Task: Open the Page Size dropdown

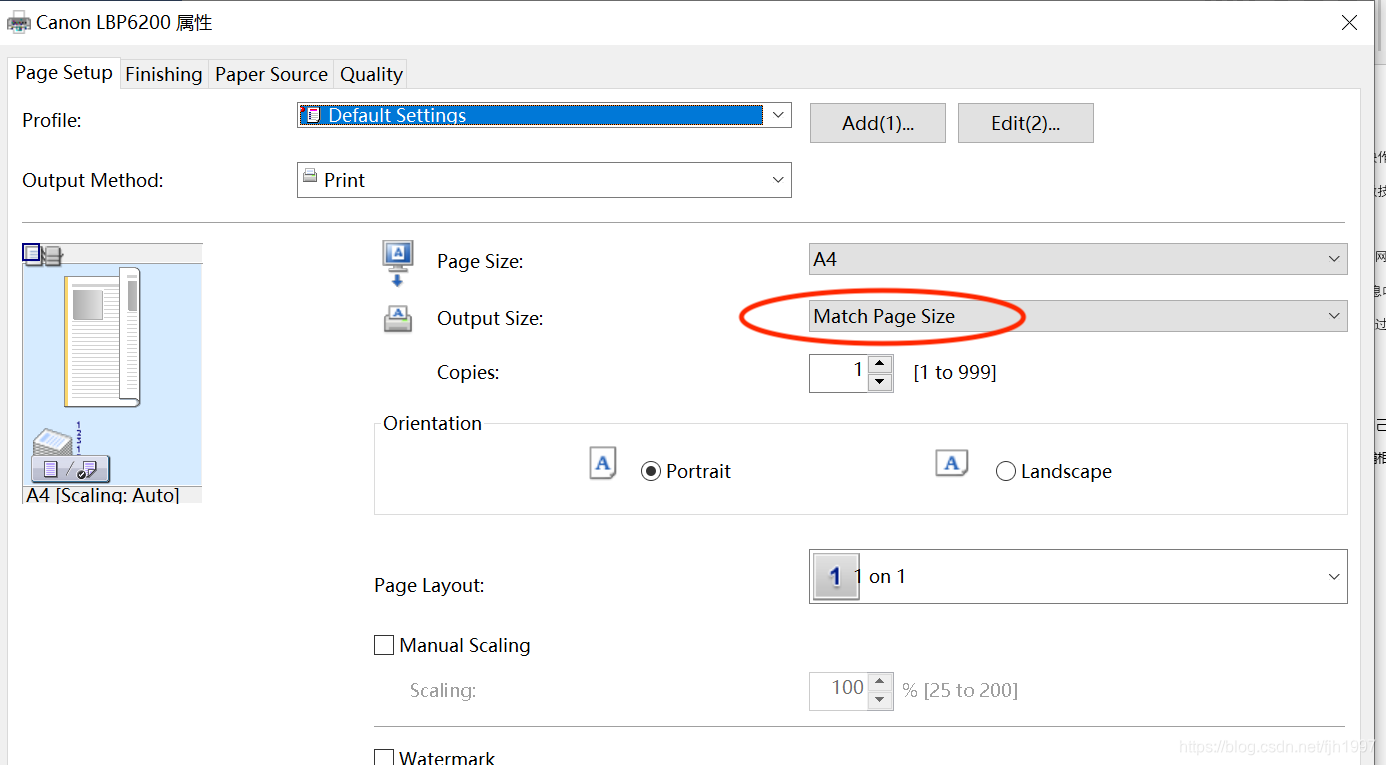Action: 1078,259
